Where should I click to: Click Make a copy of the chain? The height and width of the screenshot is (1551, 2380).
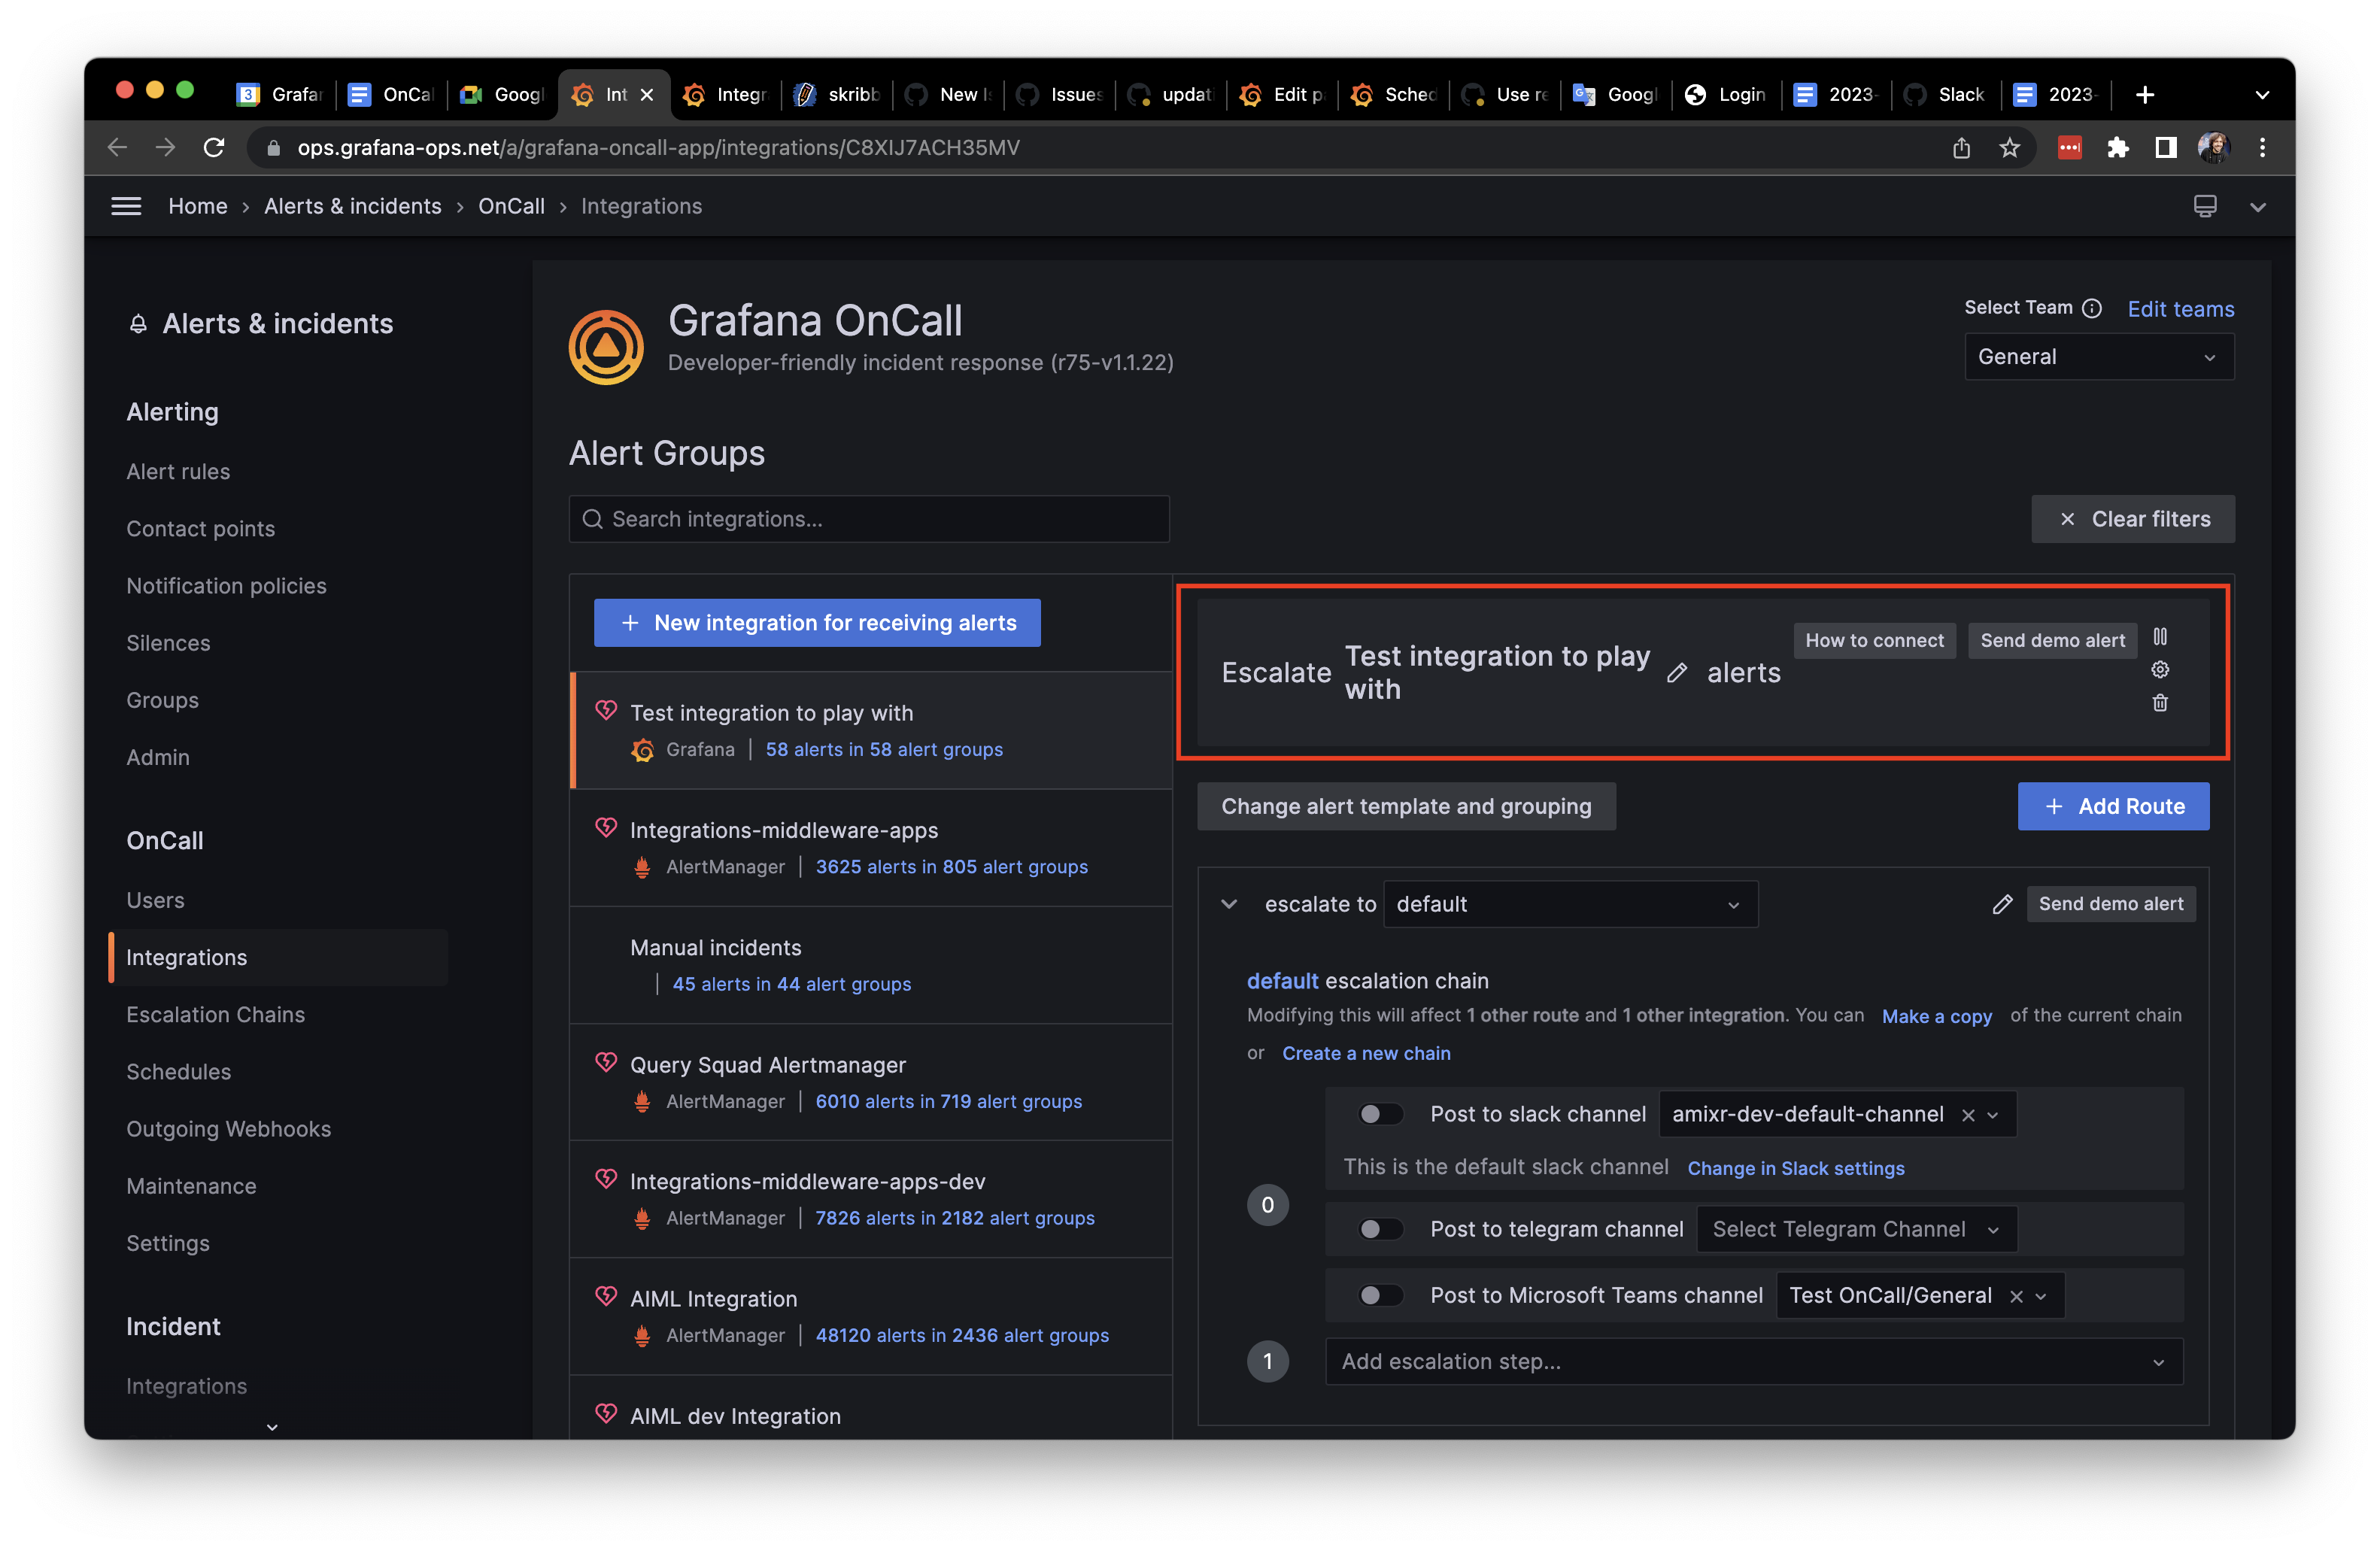click(x=1936, y=1016)
